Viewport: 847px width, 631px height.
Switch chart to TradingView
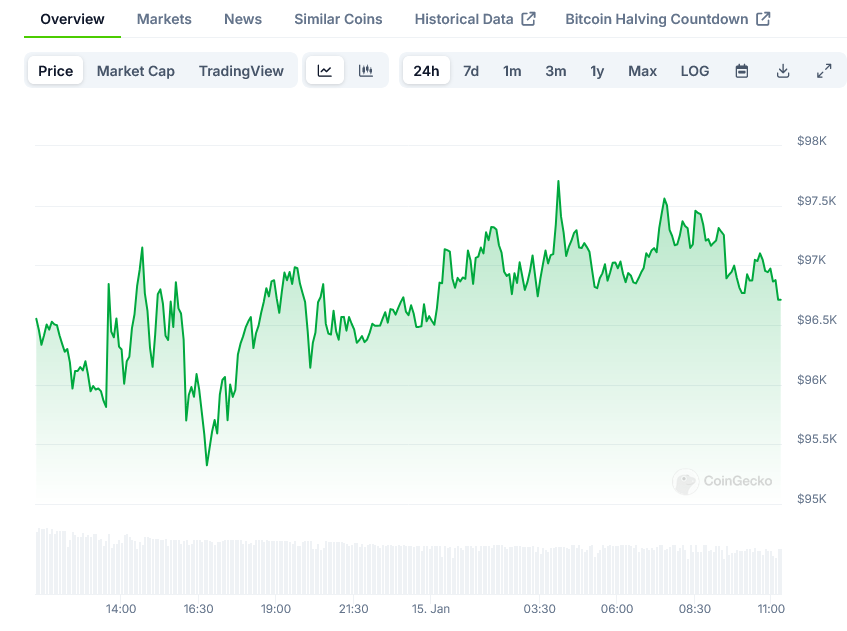click(x=241, y=71)
